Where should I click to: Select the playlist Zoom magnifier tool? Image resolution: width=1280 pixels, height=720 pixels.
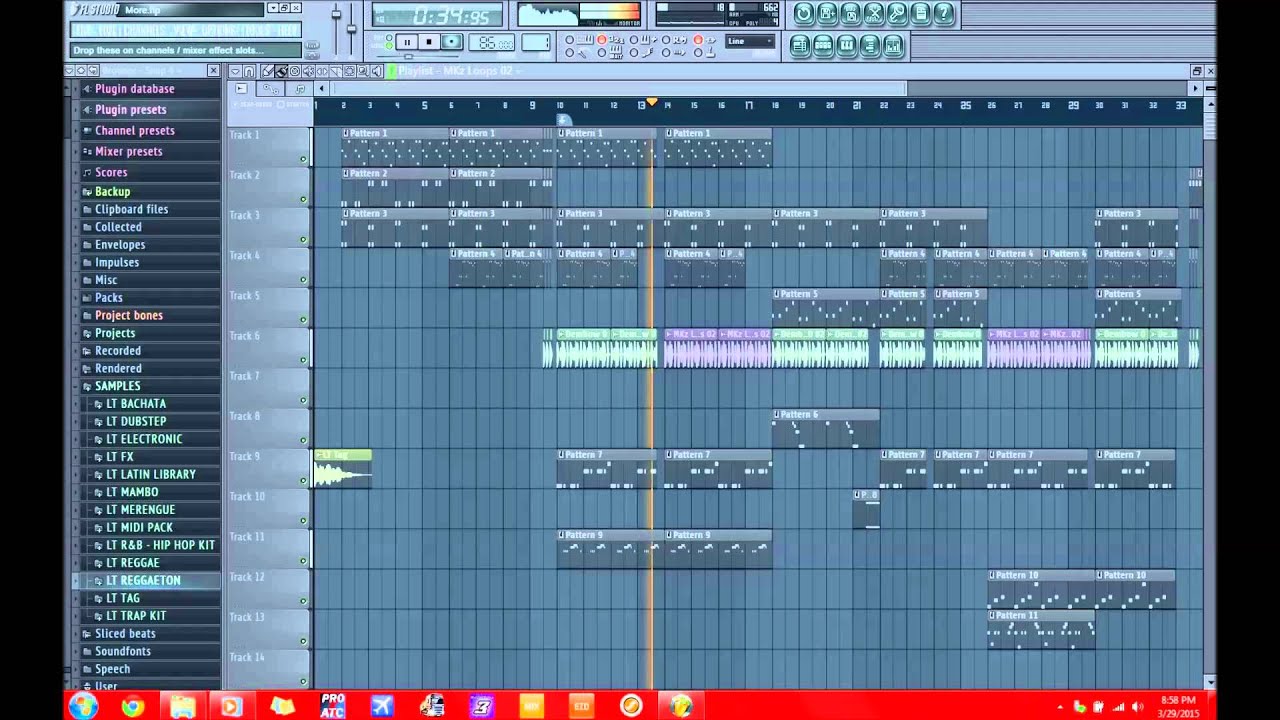point(363,71)
